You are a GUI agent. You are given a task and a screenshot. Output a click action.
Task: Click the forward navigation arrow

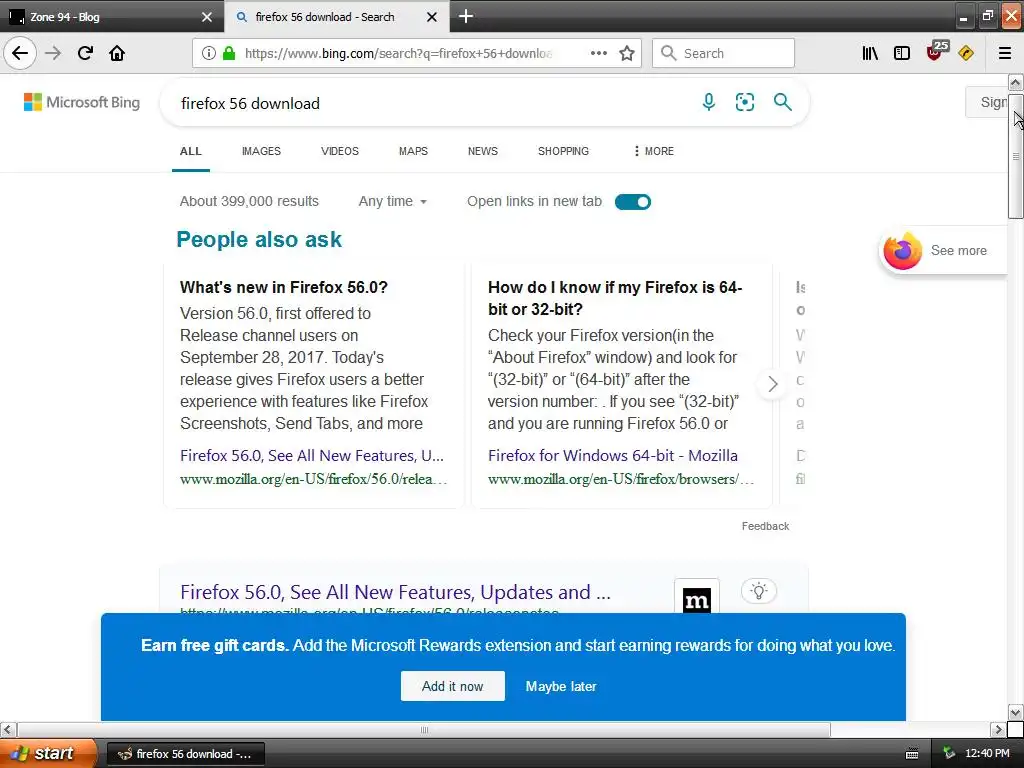coord(53,53)
